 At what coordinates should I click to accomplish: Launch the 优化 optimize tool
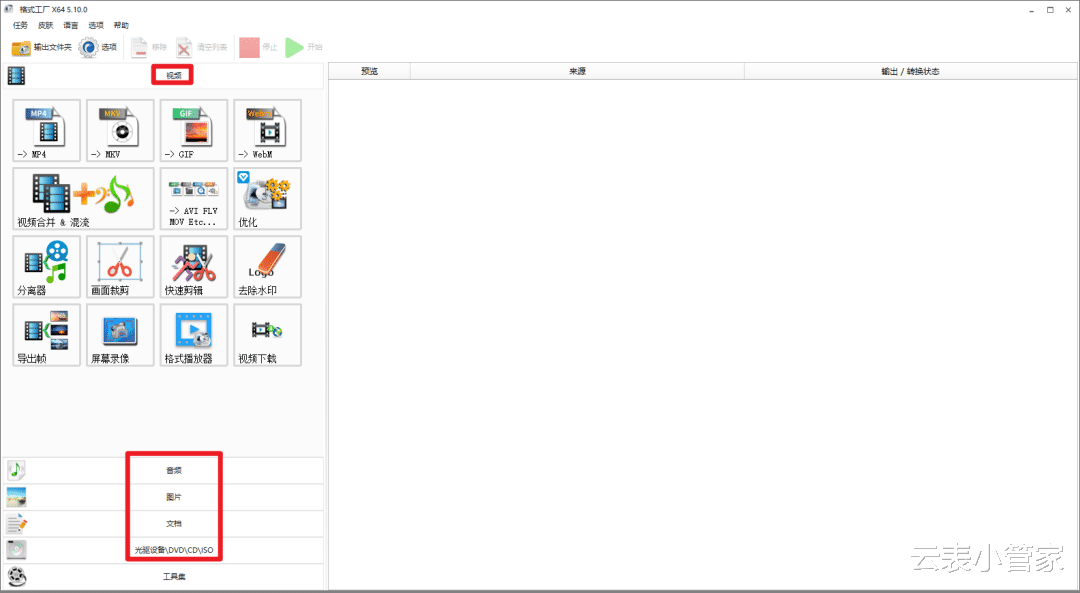point(267,199)
